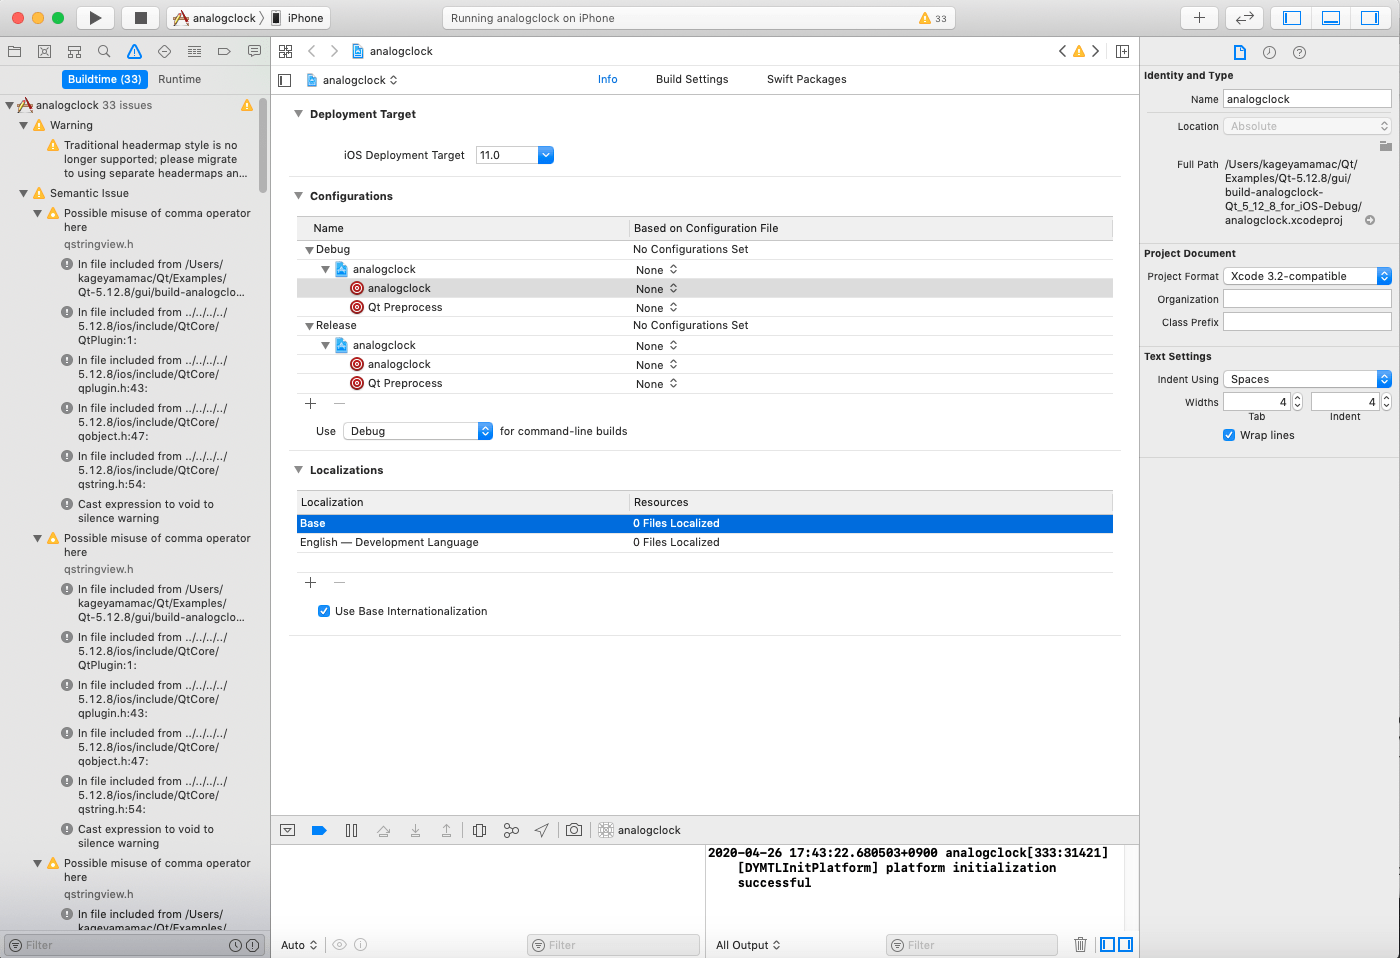The width and height of the screenshot is (1400, 958).
Task: Switch to Runtime issues tab
Action: 179,79
